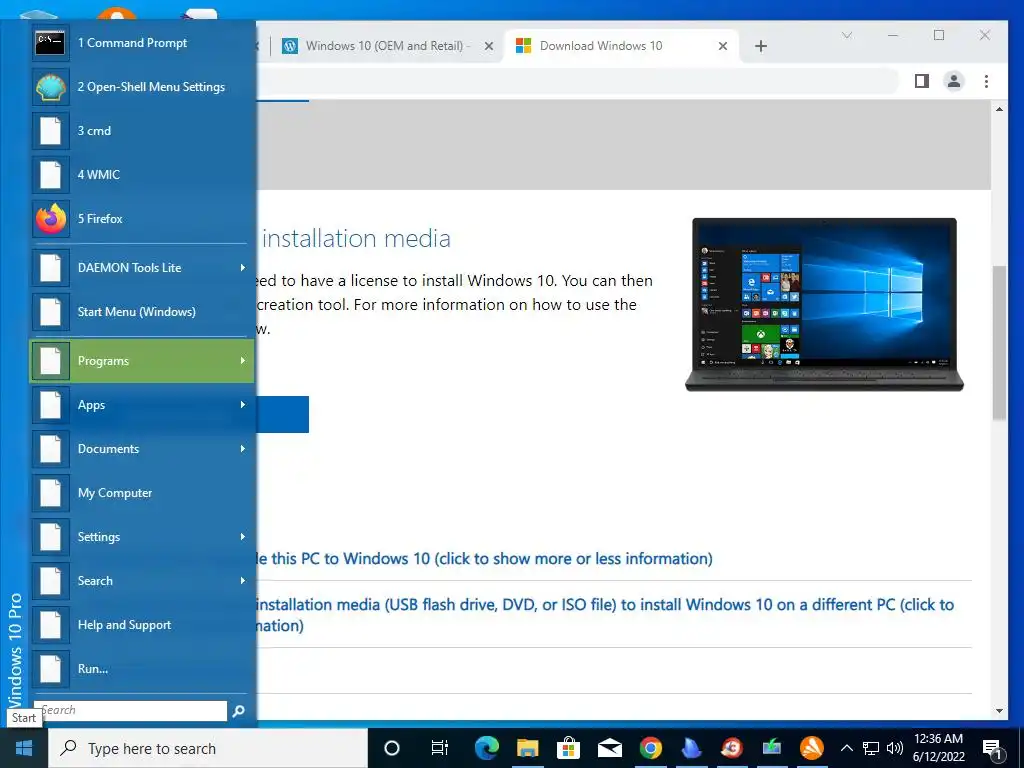Click the Windows 10 laptop image
Image resolution: width=1024 pixels, height=768 pixels.
[x=824, y=304]
